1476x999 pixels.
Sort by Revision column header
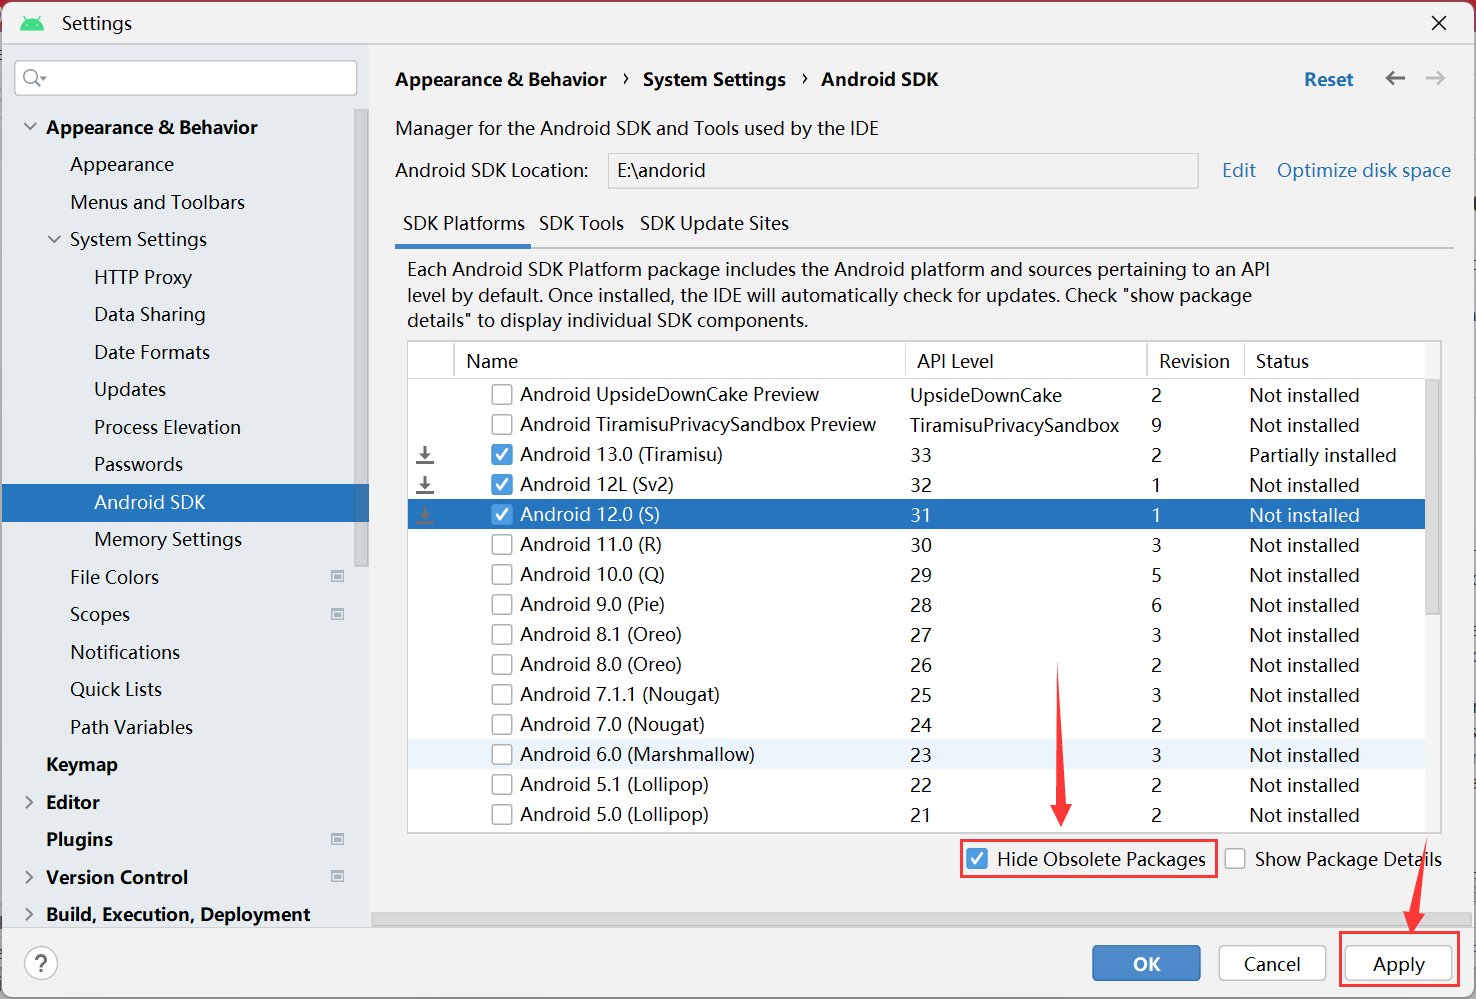click(x=1195, y=361)
